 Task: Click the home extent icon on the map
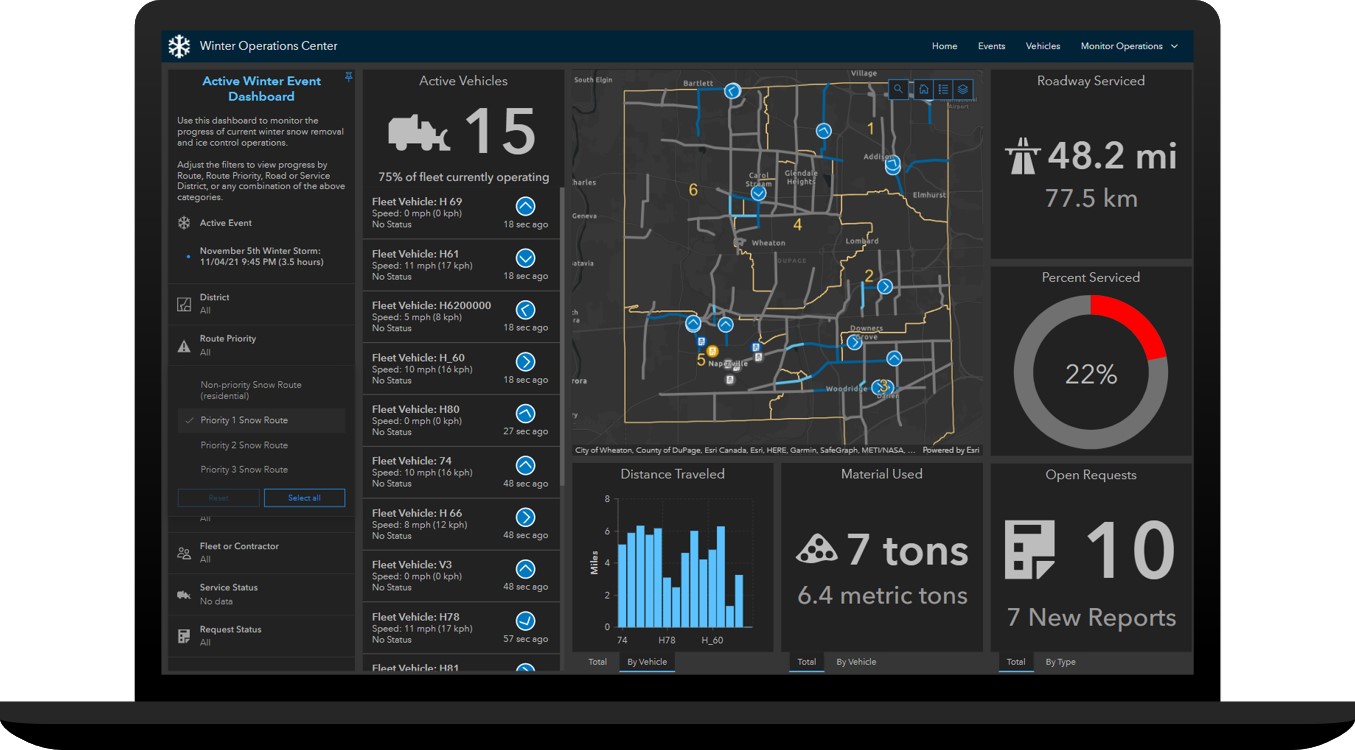point(923,89)
